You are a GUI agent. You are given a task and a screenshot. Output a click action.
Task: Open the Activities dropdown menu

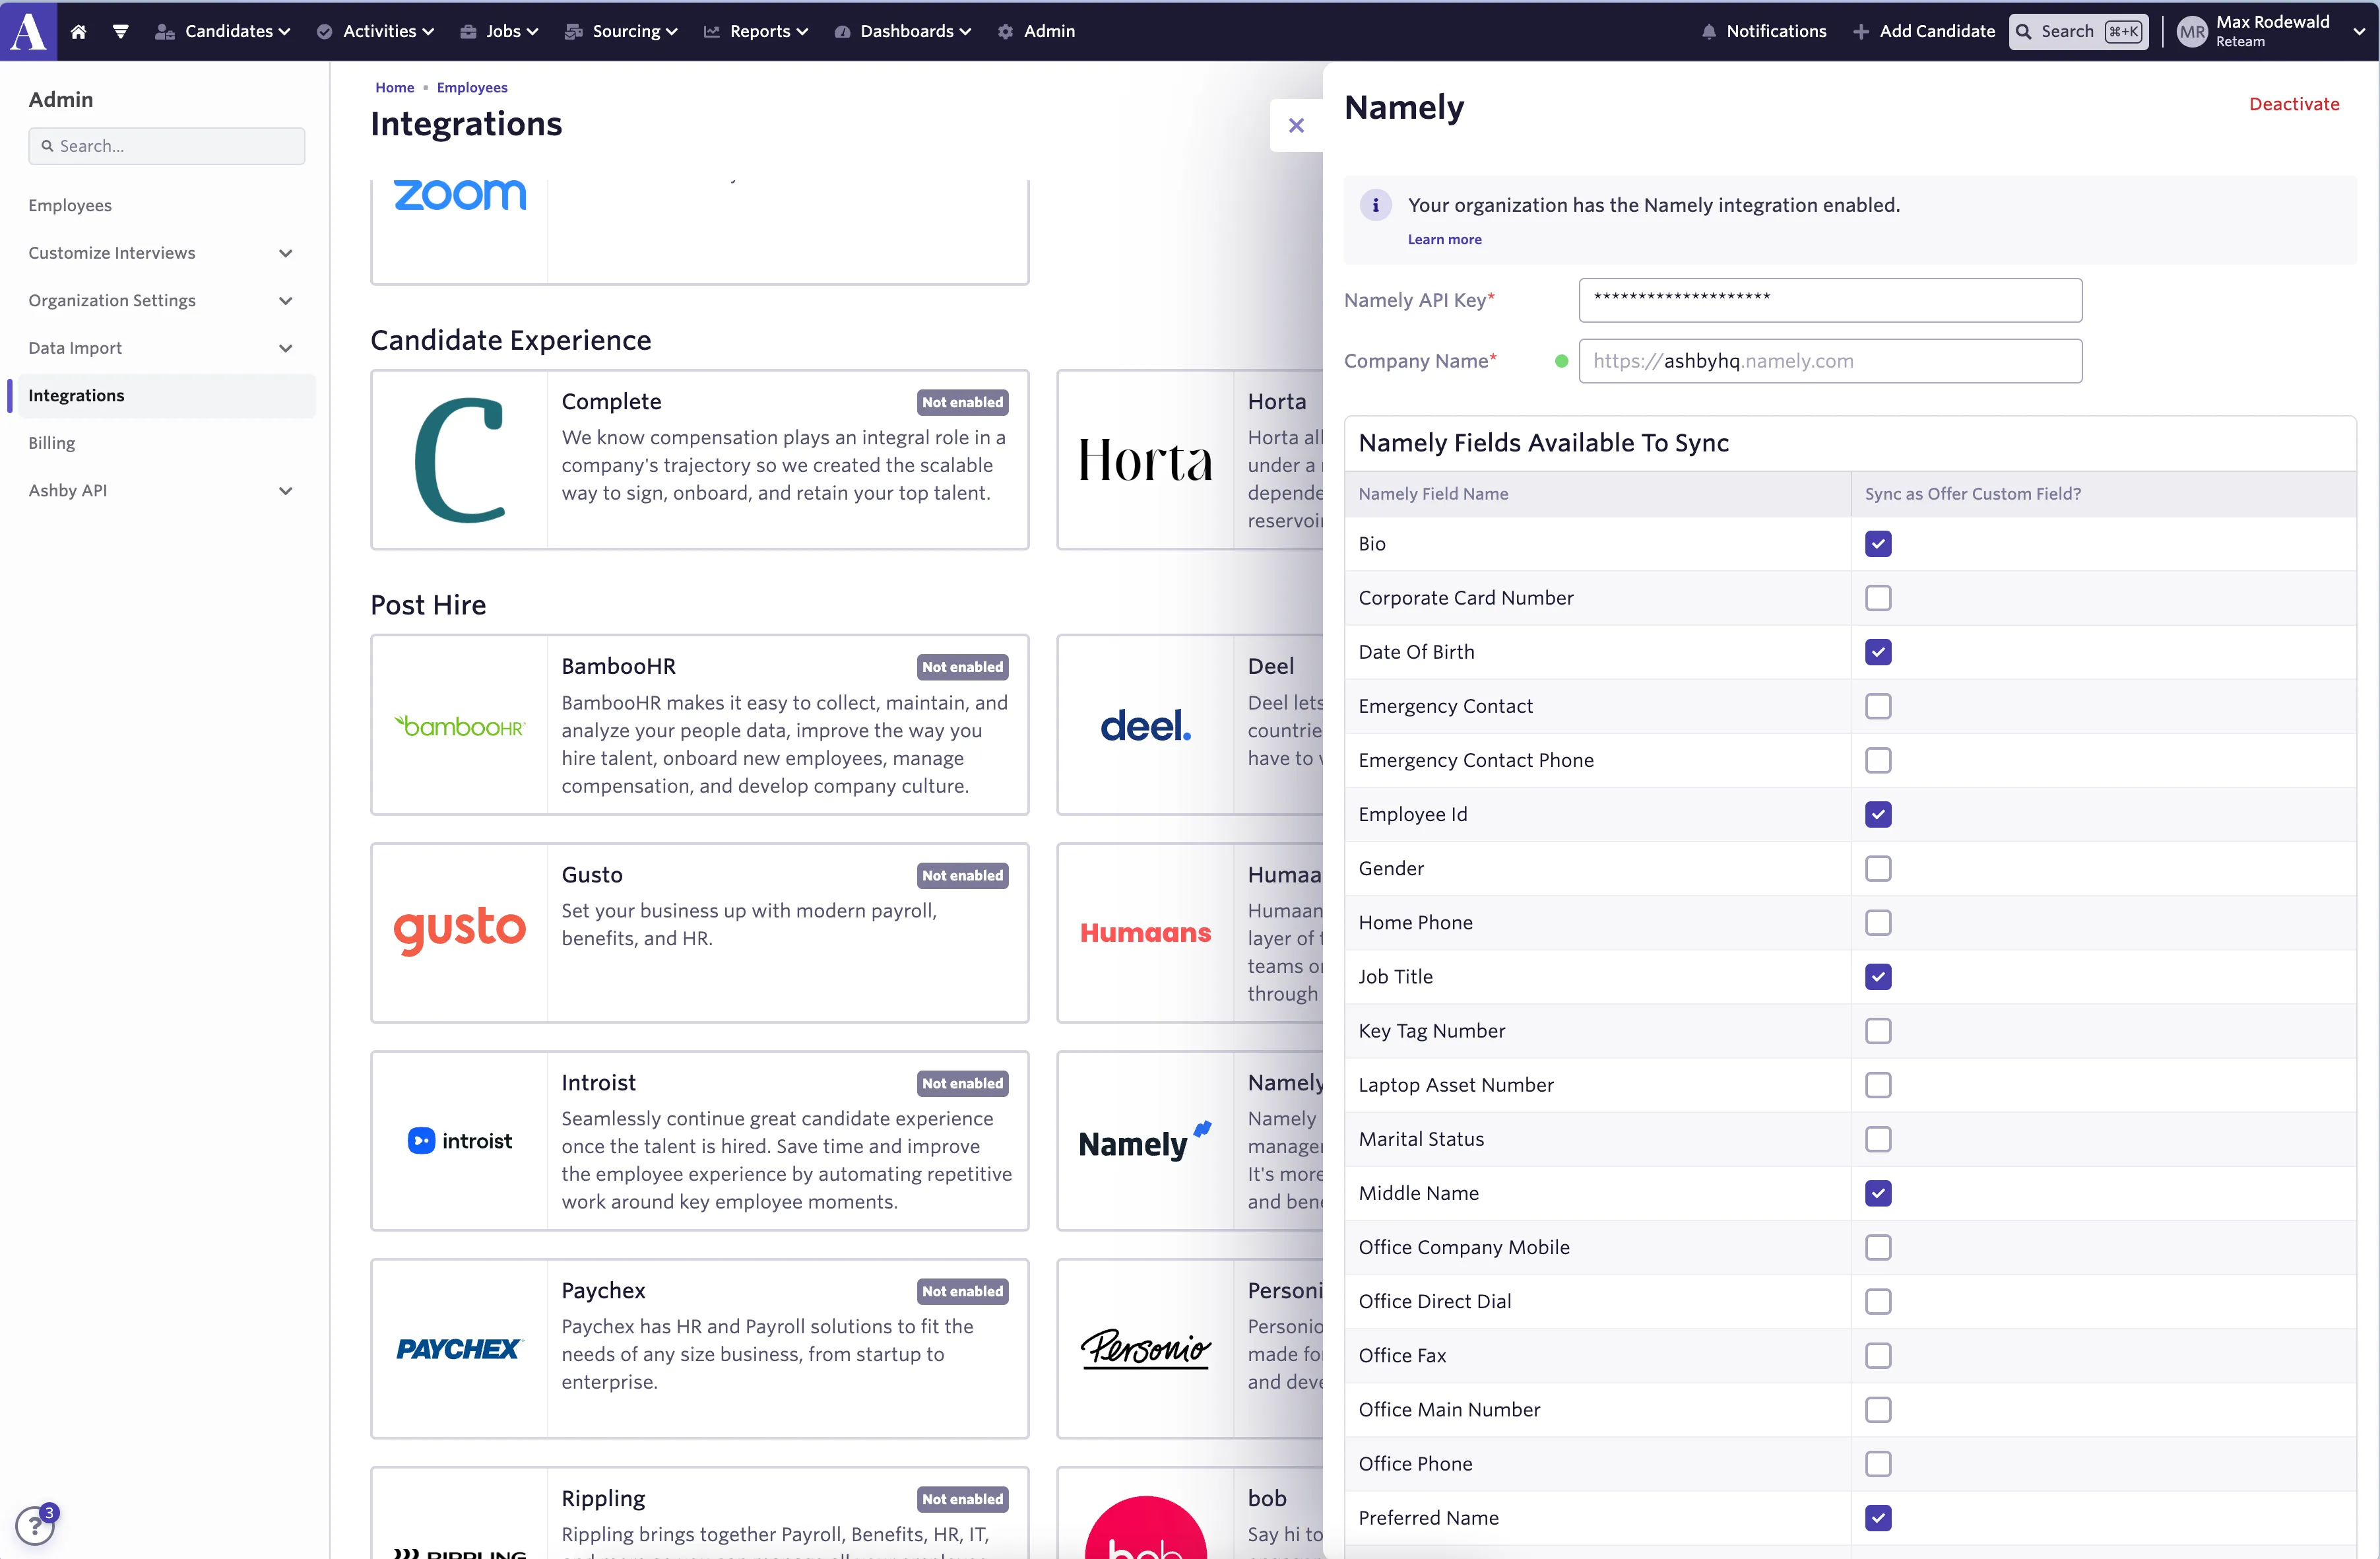point(375,31)
